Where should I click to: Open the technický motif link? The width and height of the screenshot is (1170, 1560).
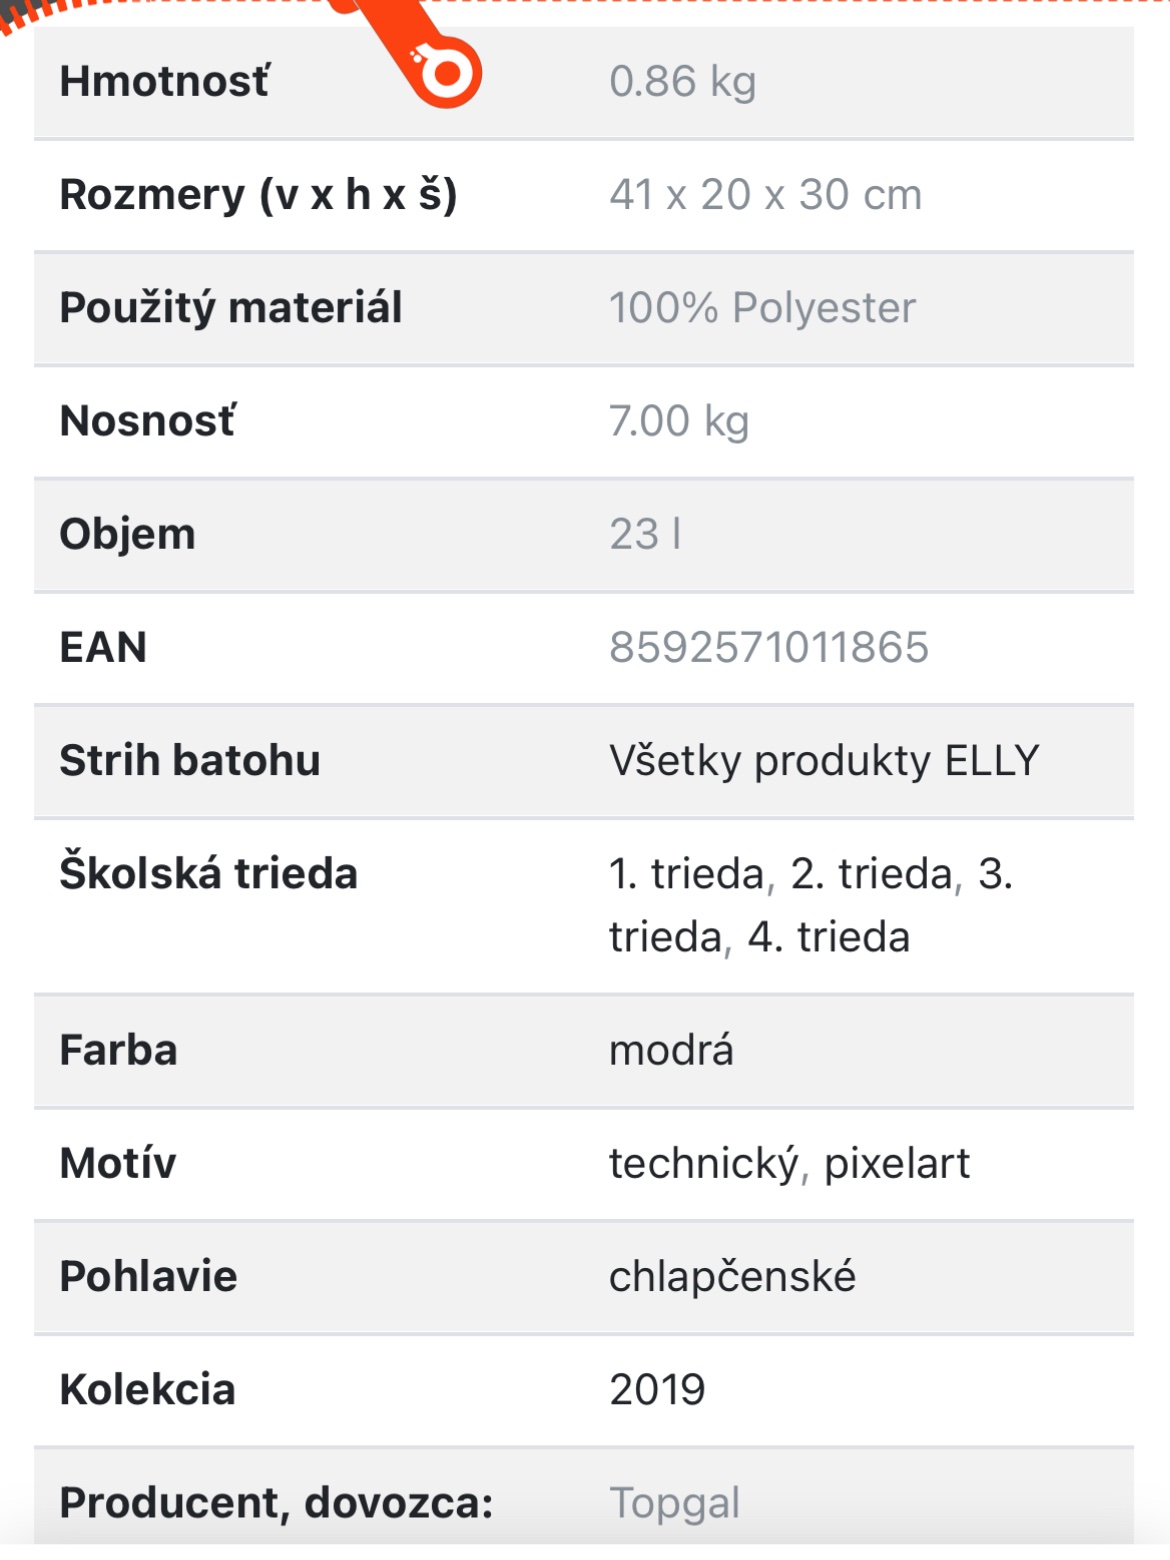click(703, 1164)
